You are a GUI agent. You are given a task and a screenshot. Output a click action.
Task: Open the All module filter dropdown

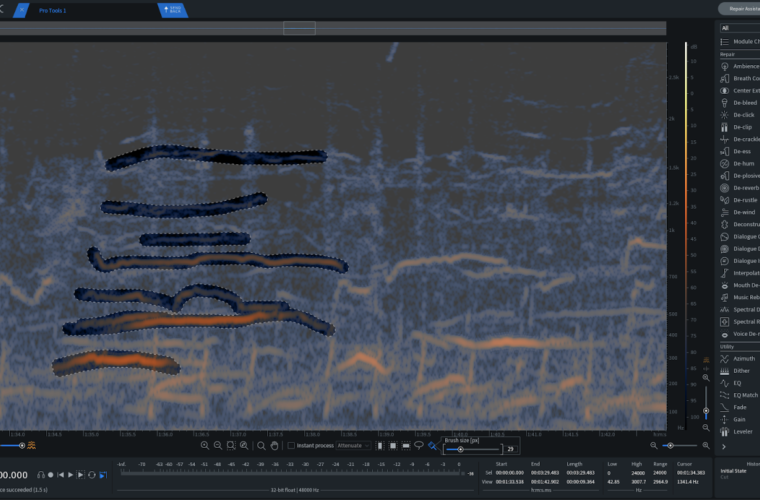coord(739,28)
